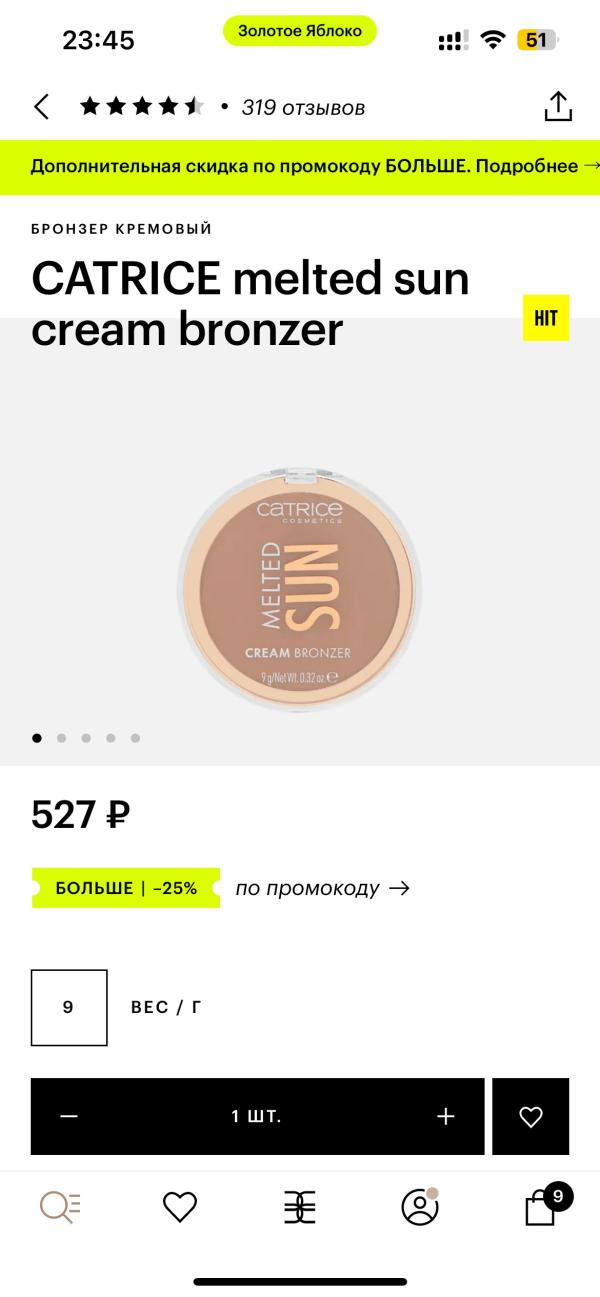Tap the по промокоду arrow link
Image resolution: width=600 pixels, height=1297 pixels.
(323, 888)
